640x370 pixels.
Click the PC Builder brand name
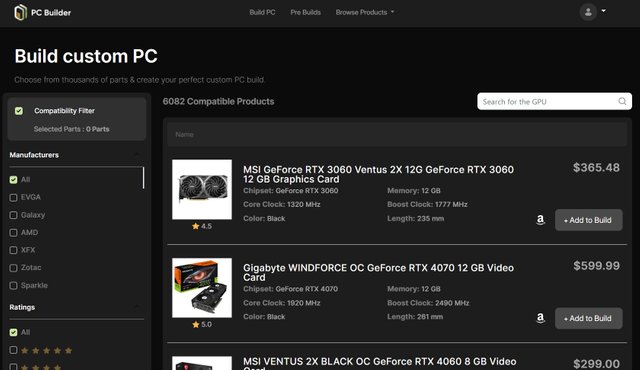[x=51, y=13]
